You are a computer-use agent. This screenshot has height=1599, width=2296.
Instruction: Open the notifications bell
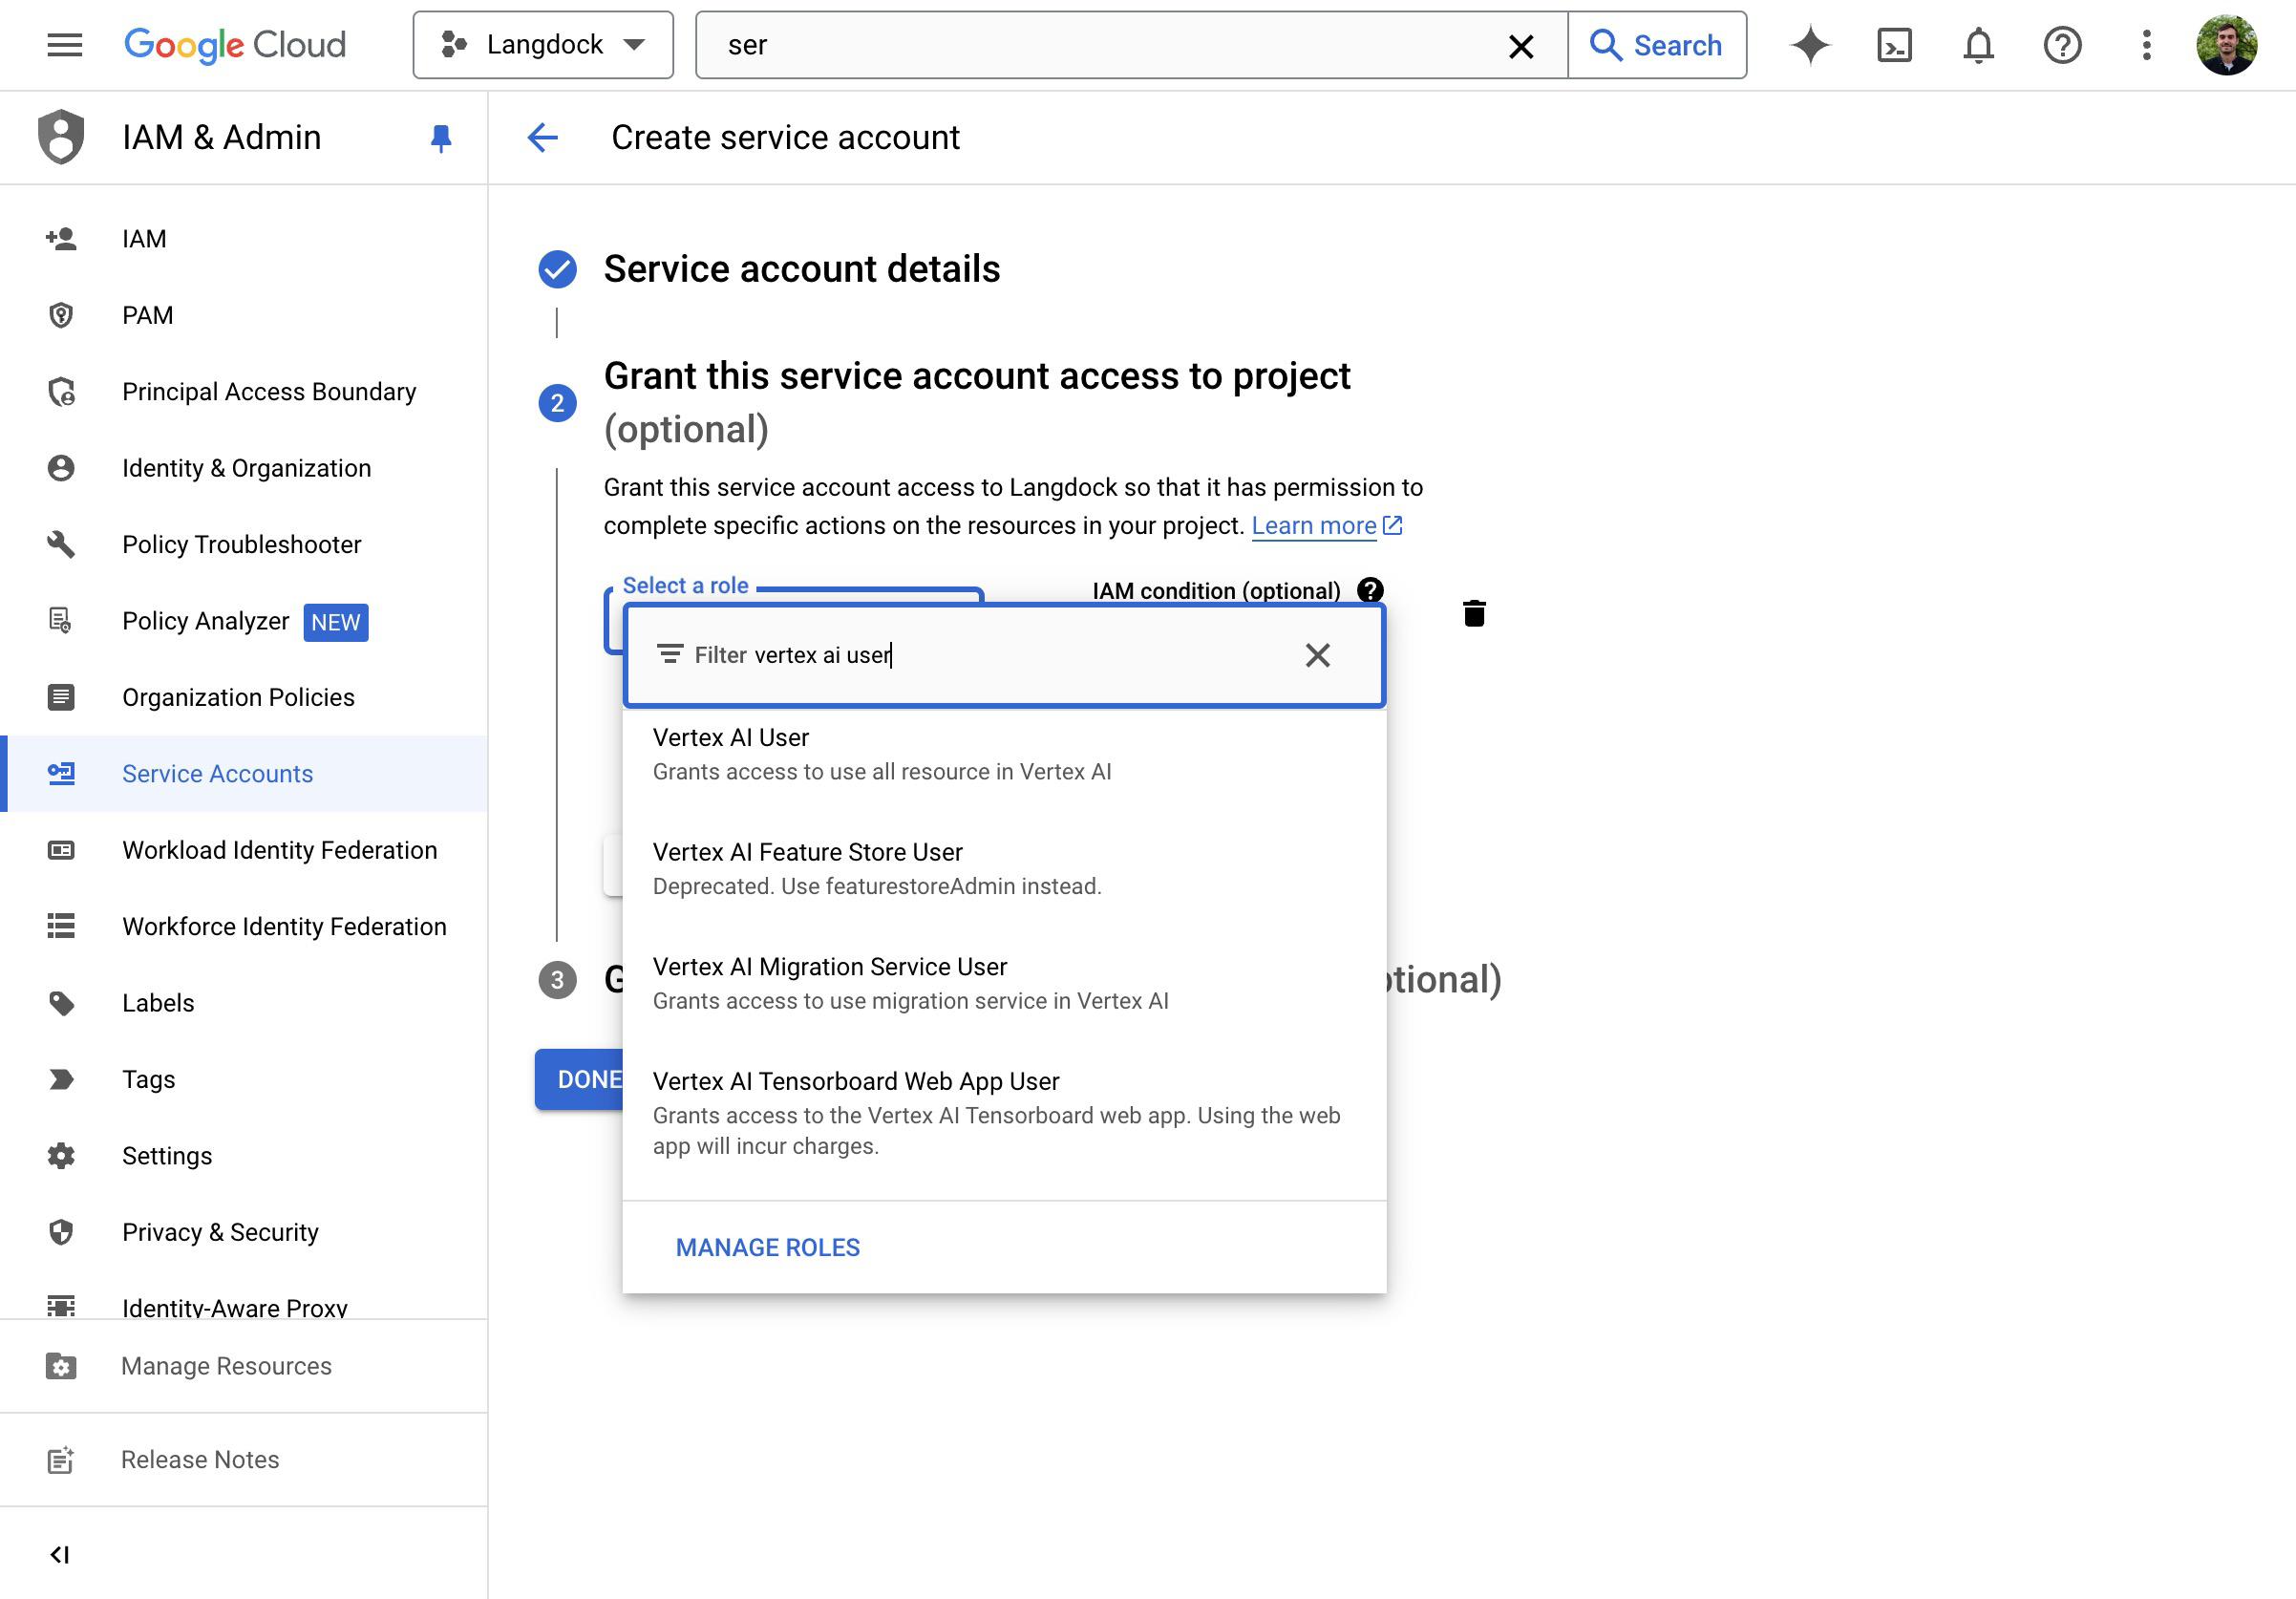tap(1978, 45)
